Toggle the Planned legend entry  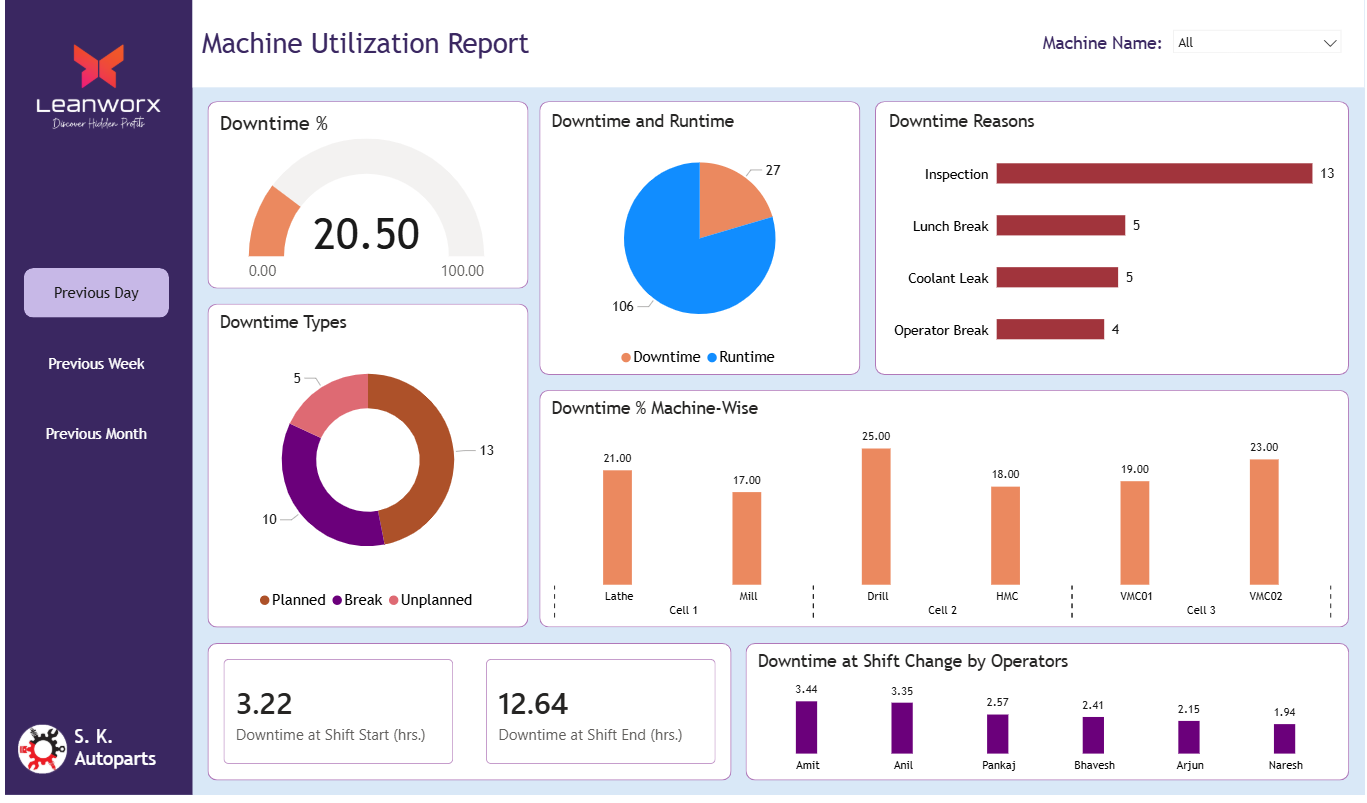293,600
